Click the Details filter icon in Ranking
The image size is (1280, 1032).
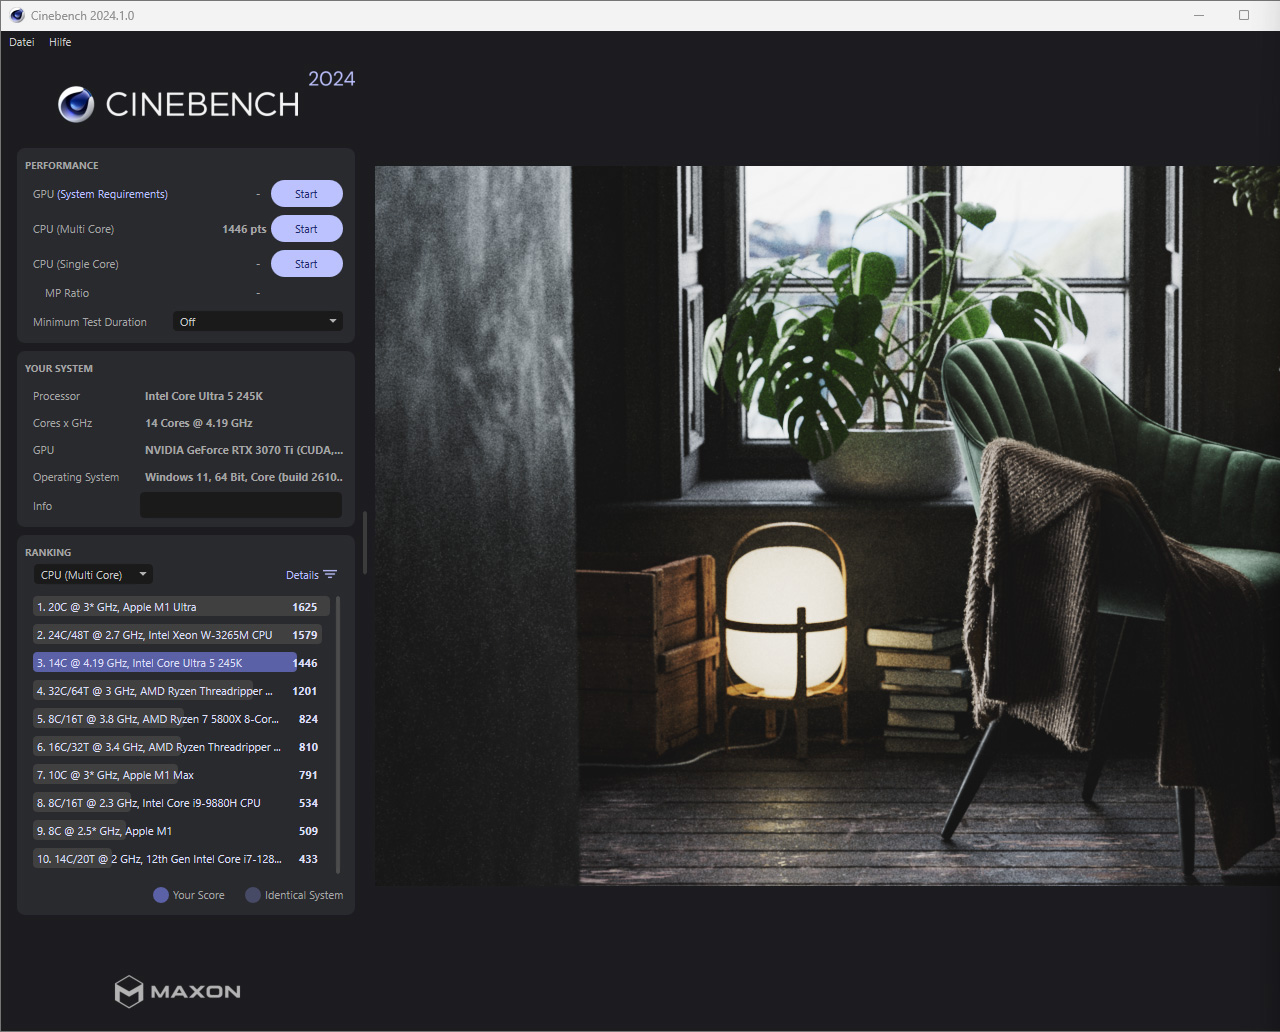[x=330, y=575]
